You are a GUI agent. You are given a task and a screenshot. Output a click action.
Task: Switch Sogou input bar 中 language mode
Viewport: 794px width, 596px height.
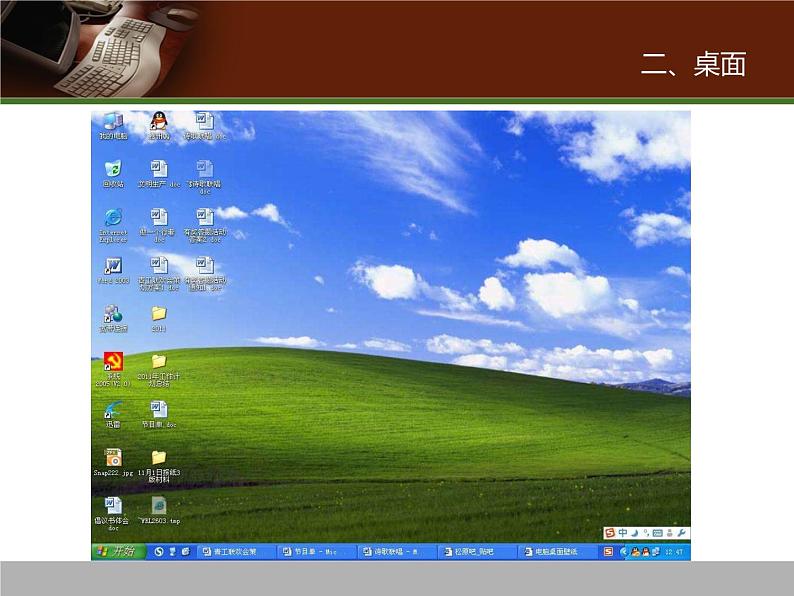coord(622,533)
